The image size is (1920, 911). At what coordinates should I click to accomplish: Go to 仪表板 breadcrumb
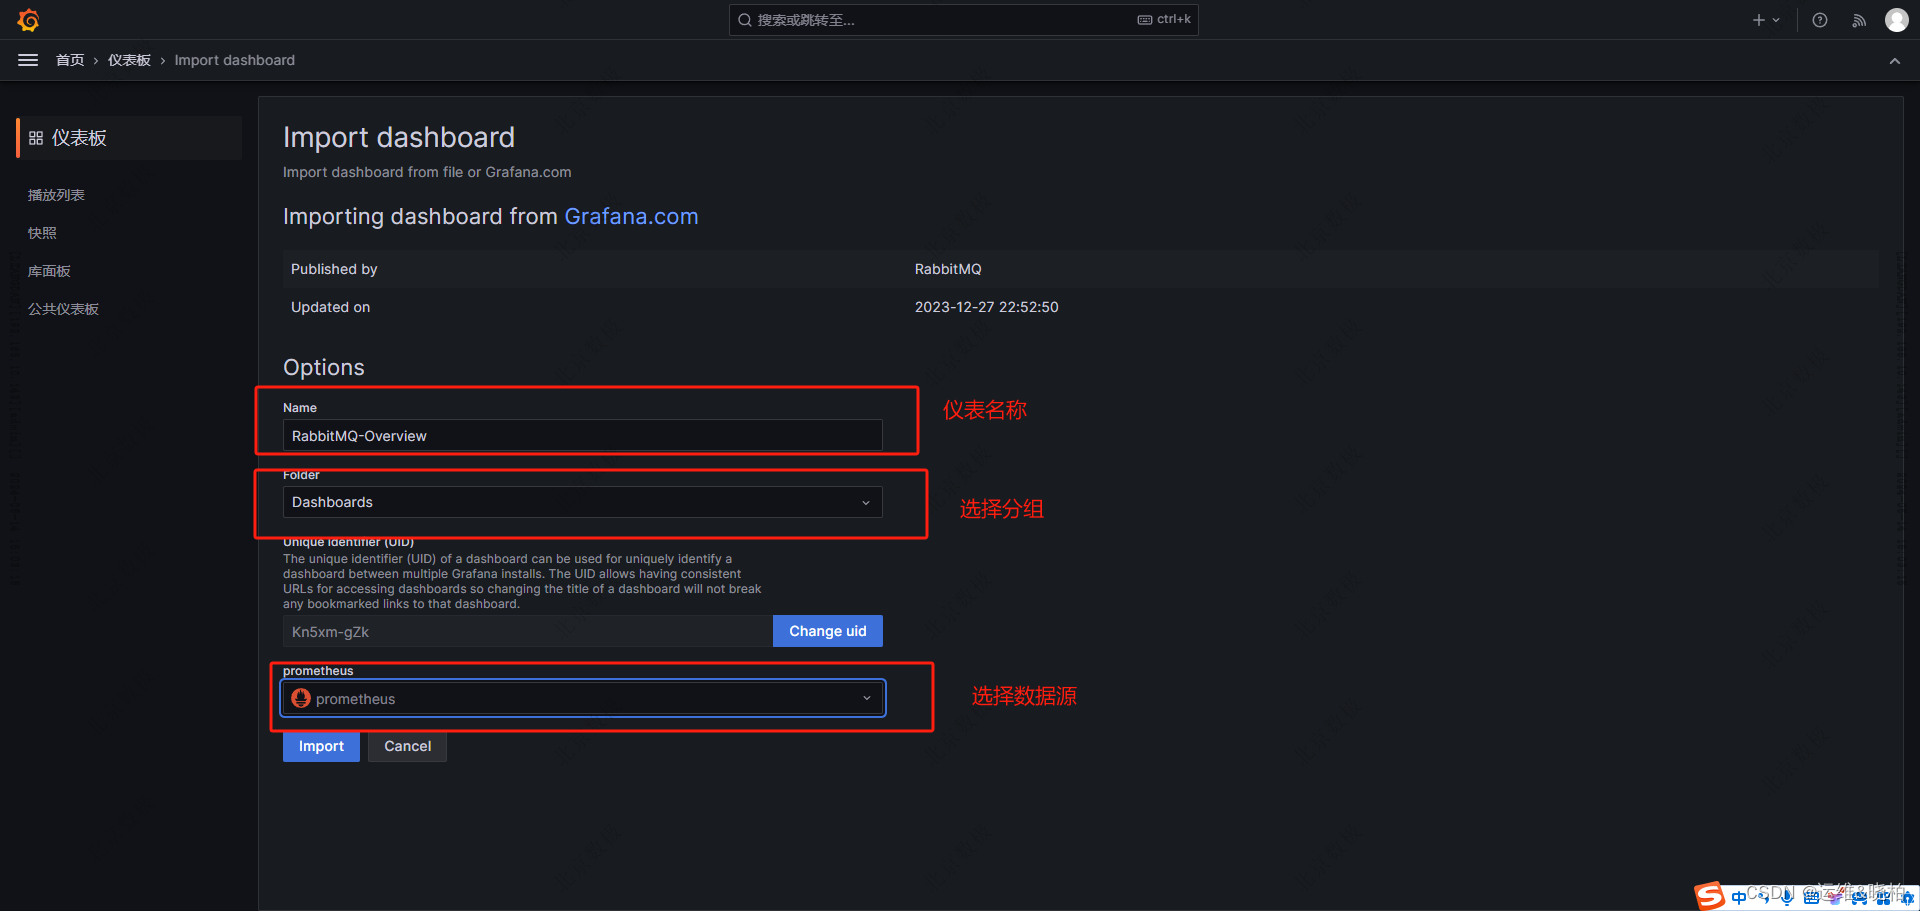pos(129,60)
